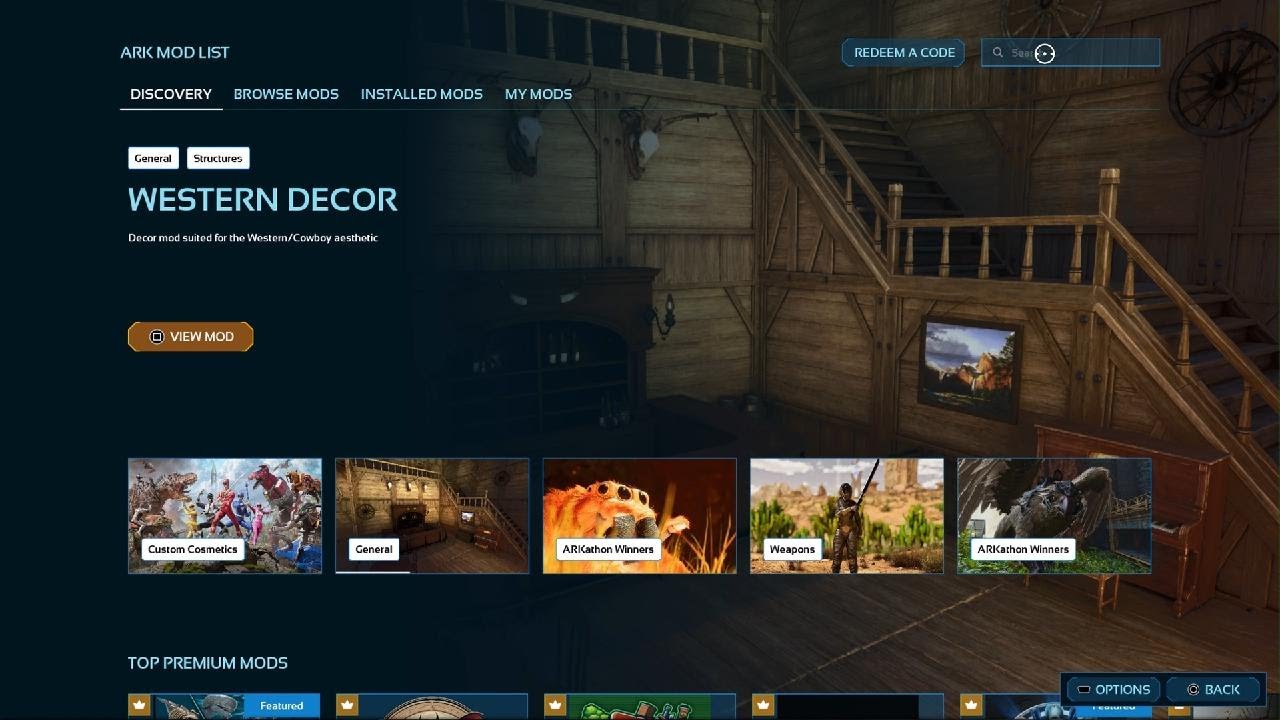Click the Ark Mod List heading

click(x=175, y=52)
